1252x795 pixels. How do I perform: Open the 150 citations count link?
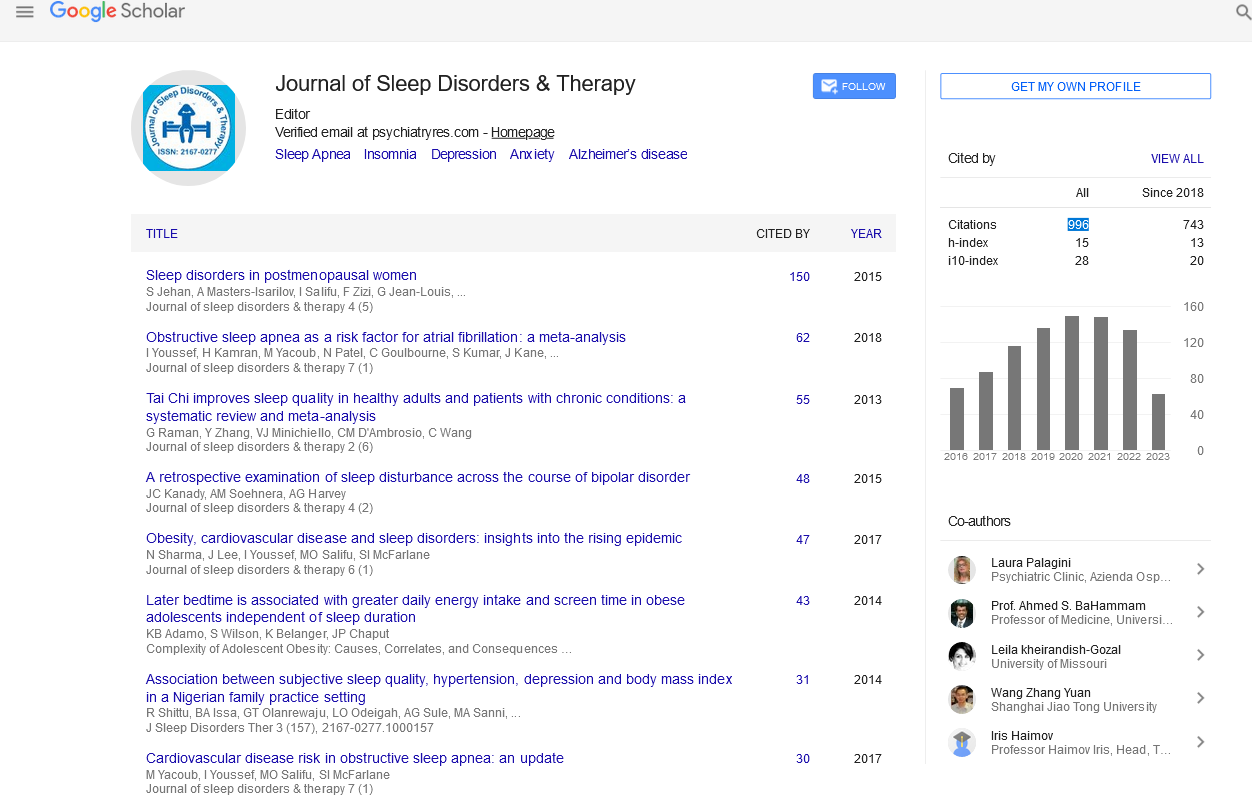pyautogui.click(x=799, y=277)
